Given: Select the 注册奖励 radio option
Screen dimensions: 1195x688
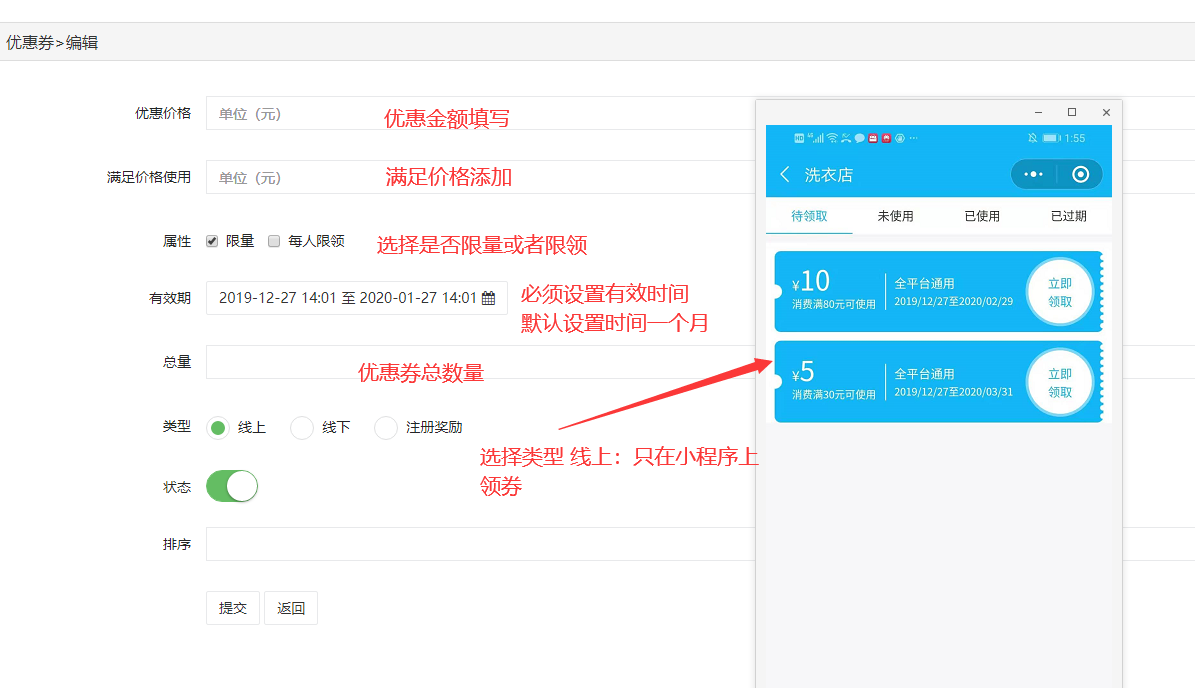Looking at the screenshot, I should coord(386,427).
